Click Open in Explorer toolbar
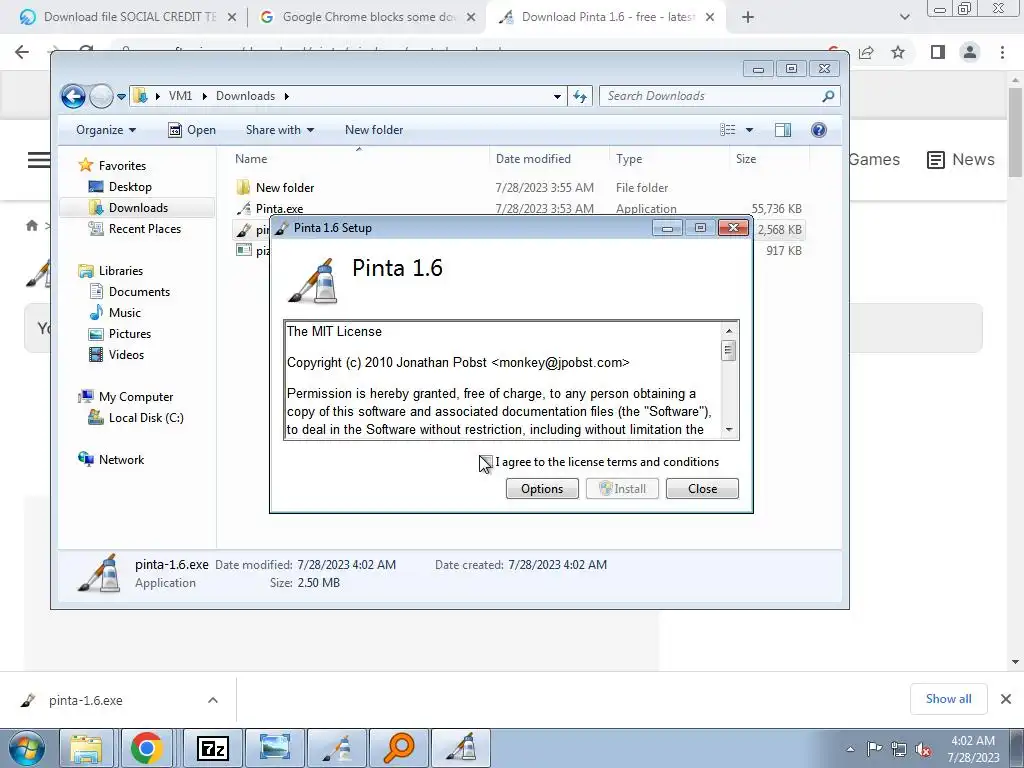Screen dimensions: 1024x768 pyautogui.click(x=192, y=130)
